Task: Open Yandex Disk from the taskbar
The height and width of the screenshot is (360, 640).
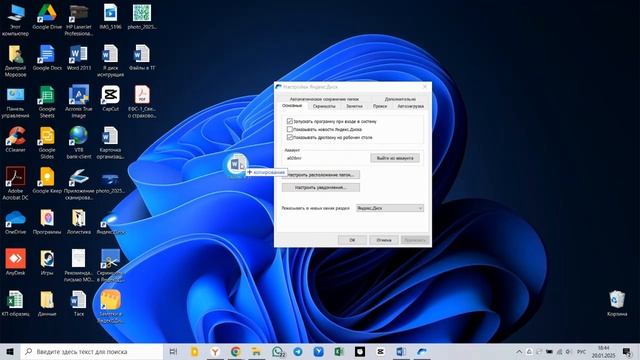Action: point(422,351)
